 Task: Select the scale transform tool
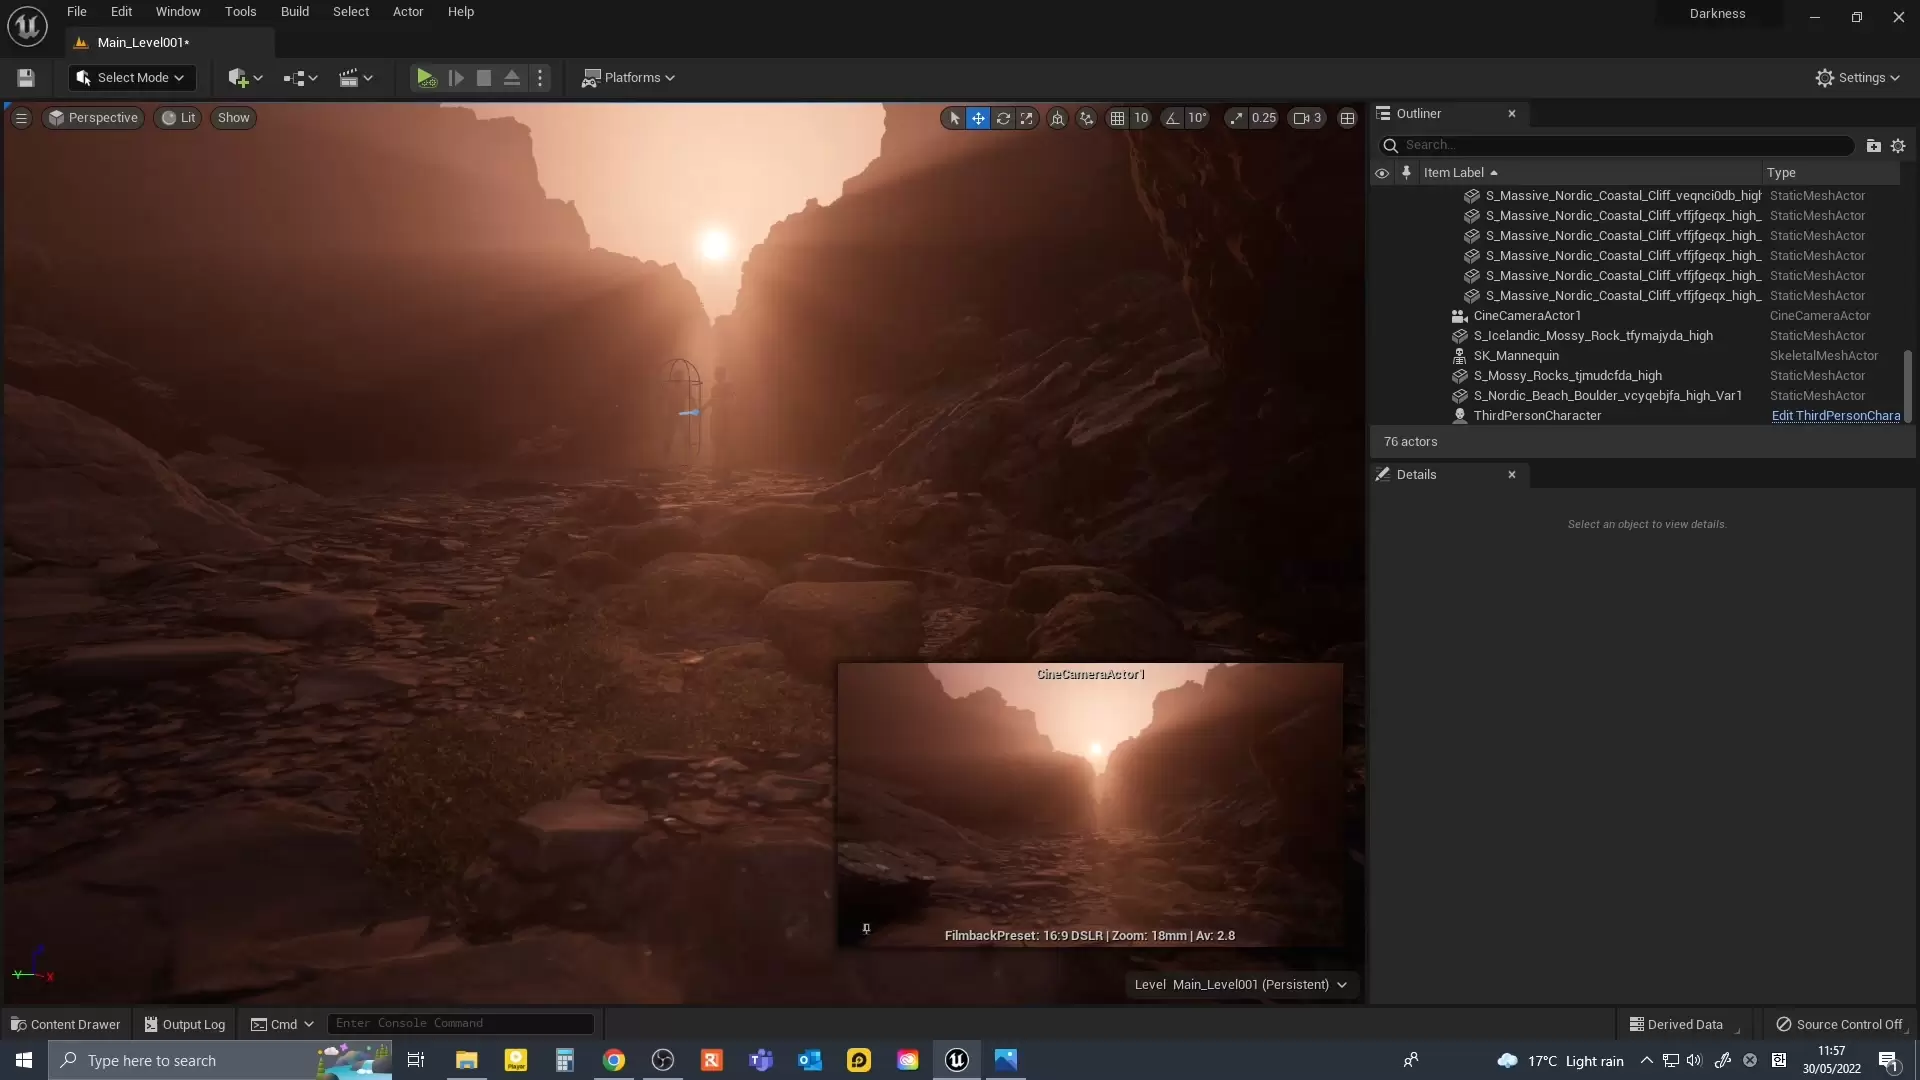coord(1027,118)
